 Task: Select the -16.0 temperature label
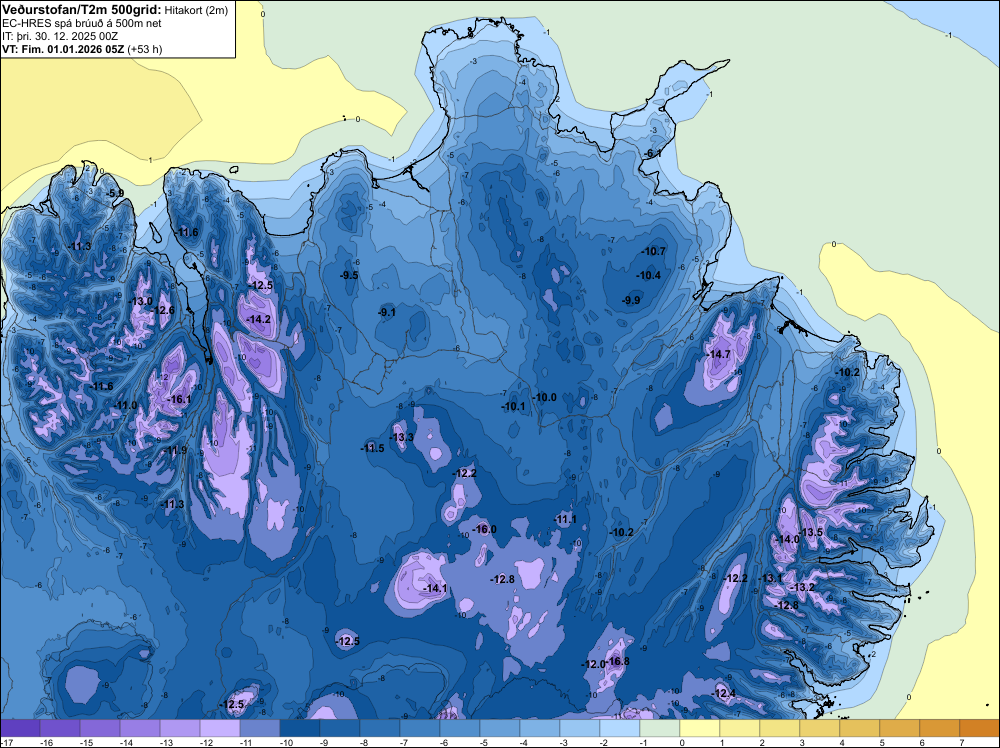pyautogui.click(x=484, y=529)
